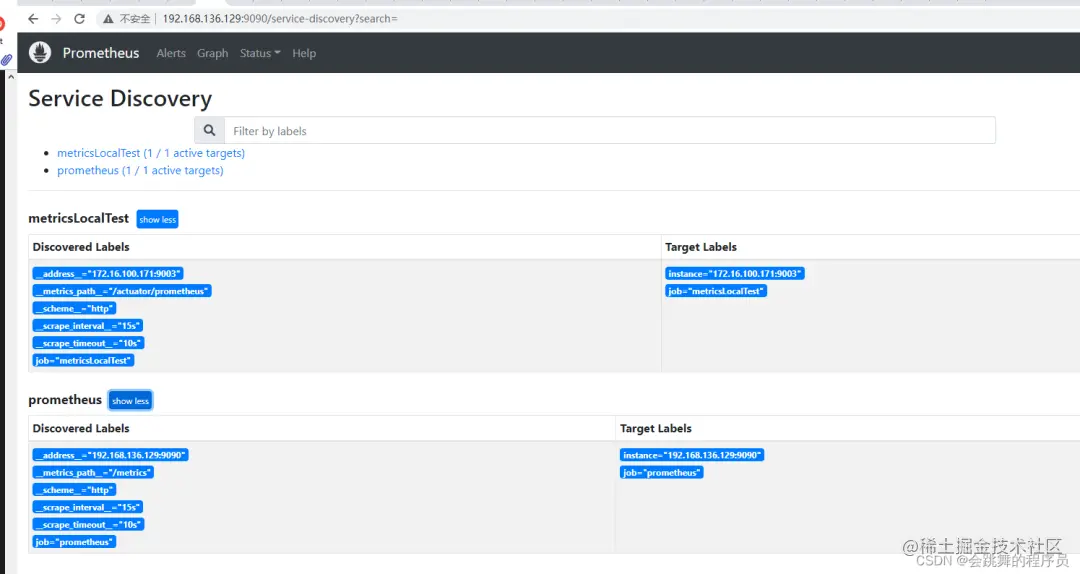Click /actuator/prometheus metrics path label
Screen dimensions: 1080x574
(x=121, y=291)
